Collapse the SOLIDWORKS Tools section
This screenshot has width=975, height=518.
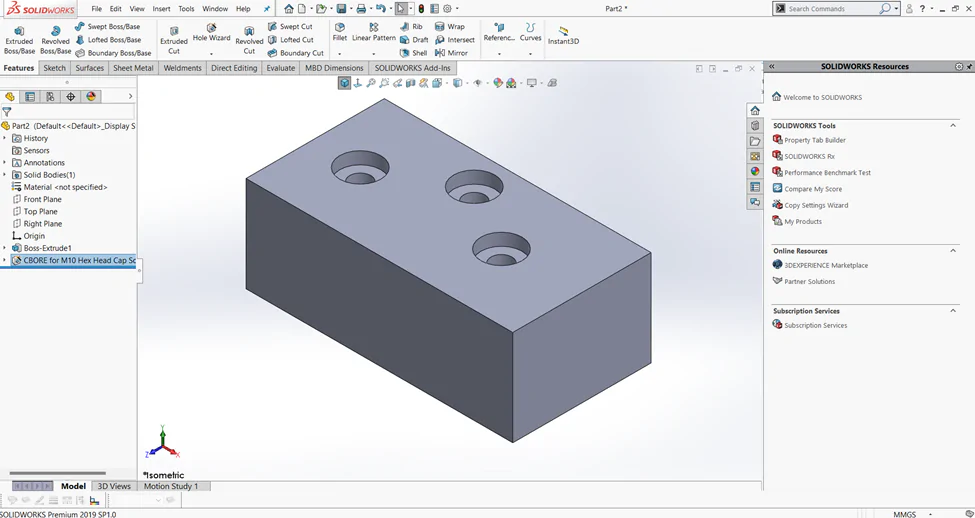[x=953, y=126]
